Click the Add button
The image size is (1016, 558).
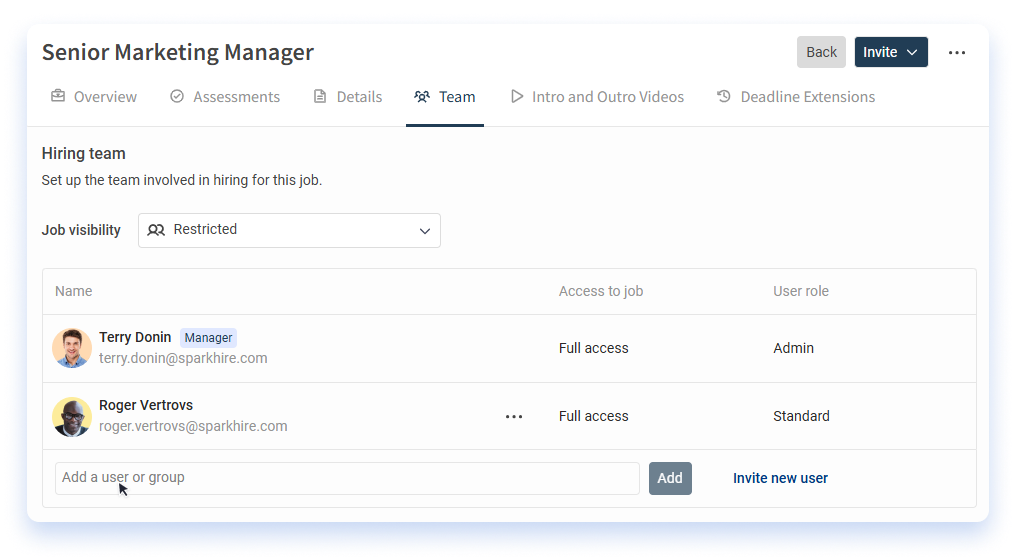[670, 478]
